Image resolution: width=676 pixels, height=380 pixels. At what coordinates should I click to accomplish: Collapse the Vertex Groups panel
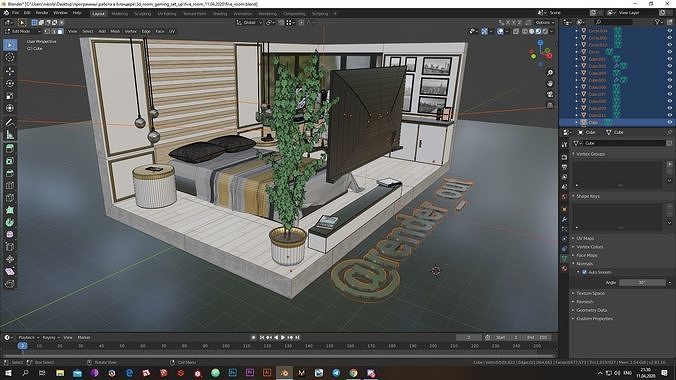point(591,154)
